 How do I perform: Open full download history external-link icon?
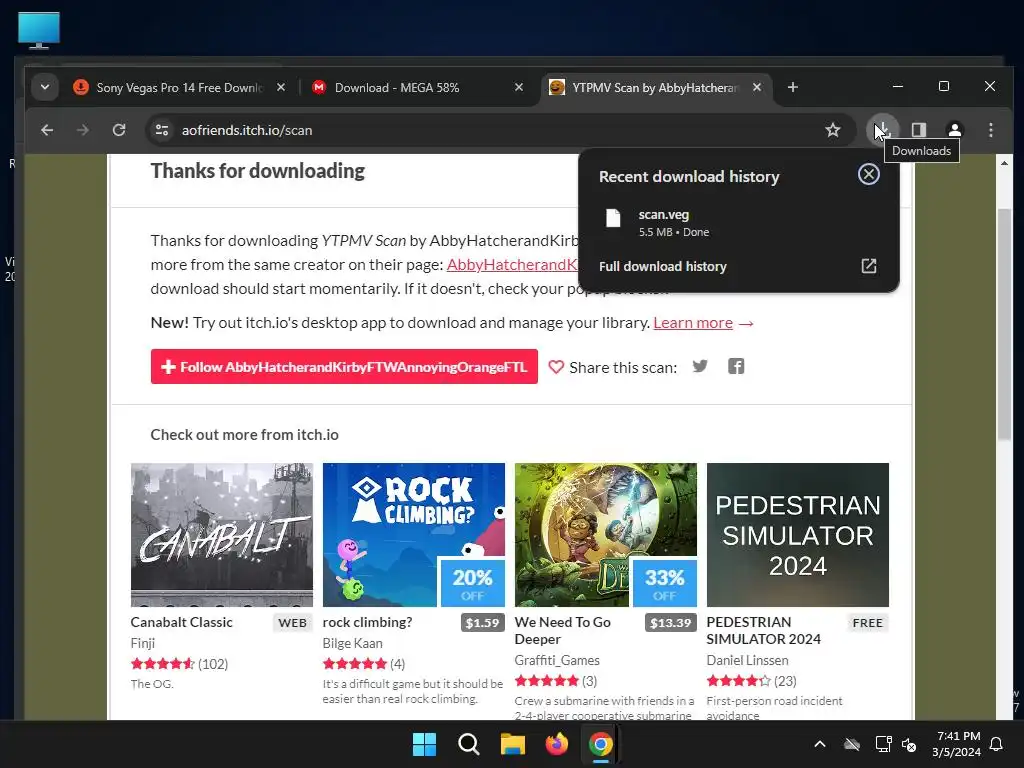click(869, 266)
